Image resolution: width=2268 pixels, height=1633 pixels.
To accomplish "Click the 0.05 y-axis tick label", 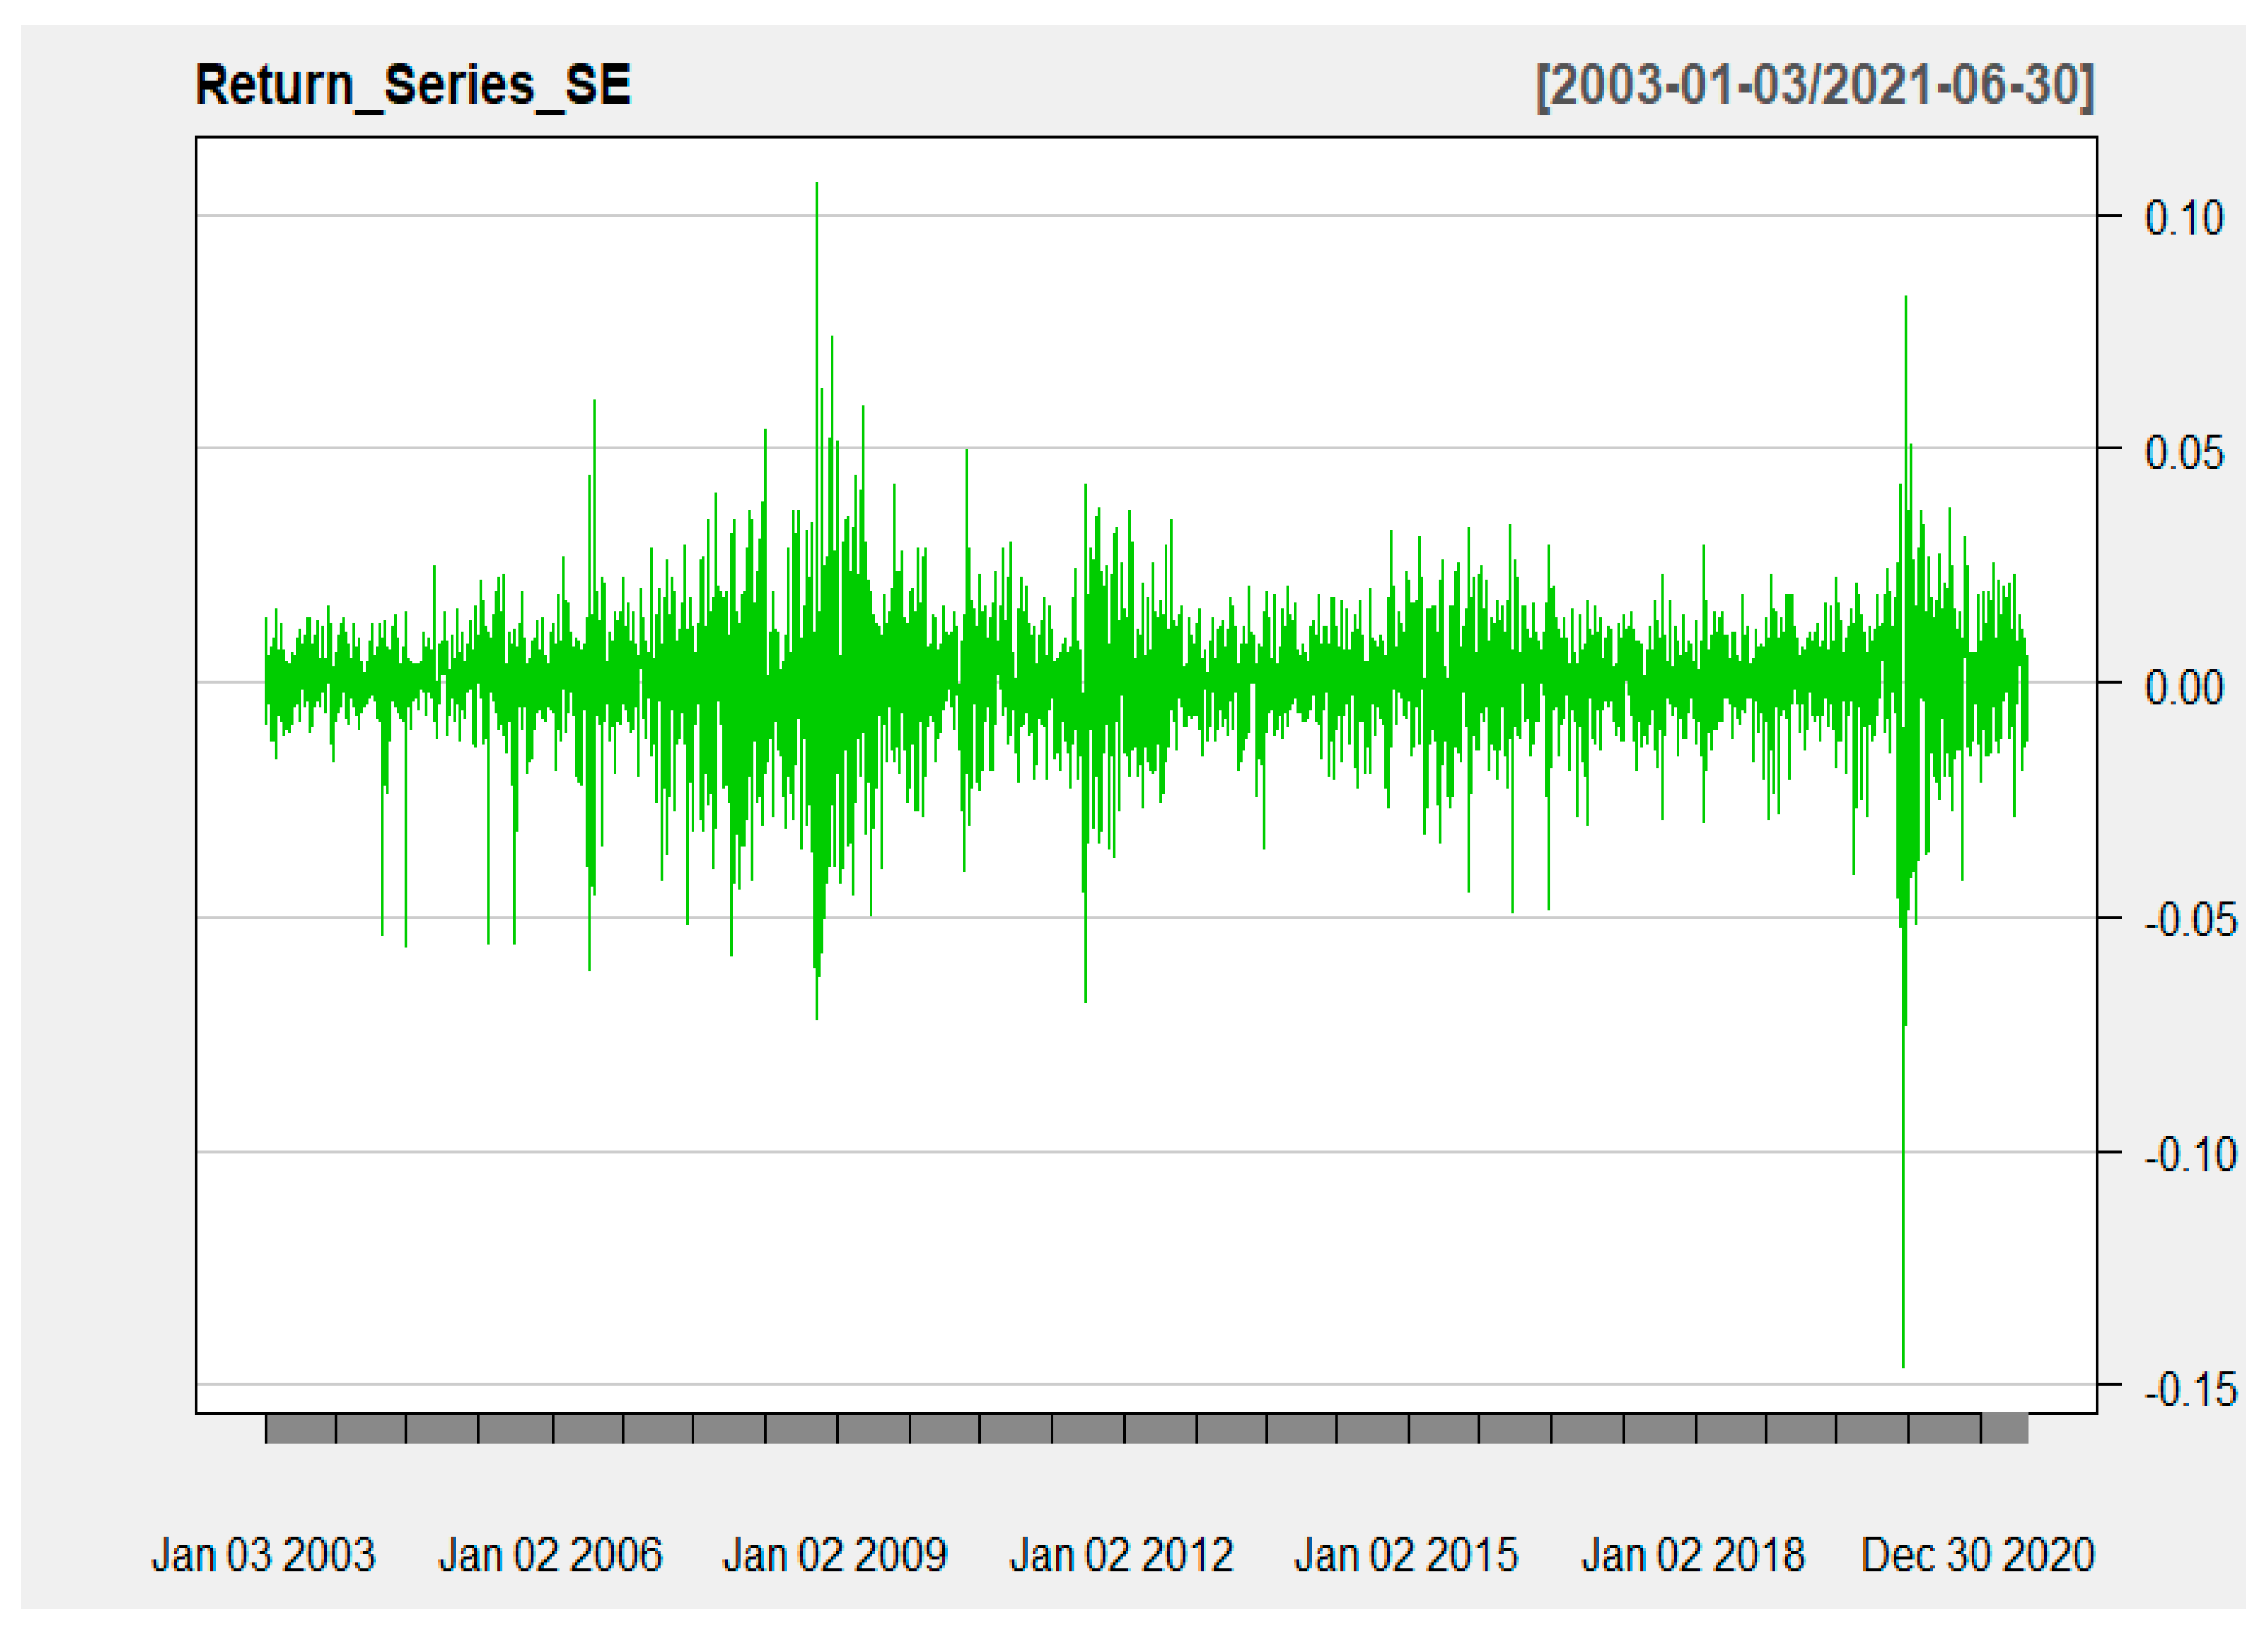I will click(2184, 453).
